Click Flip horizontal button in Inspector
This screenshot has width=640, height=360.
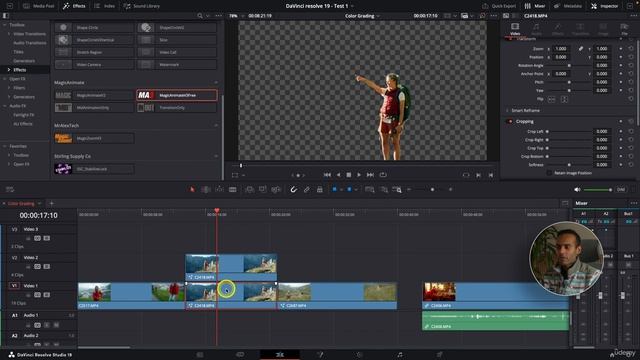[552, 99]
